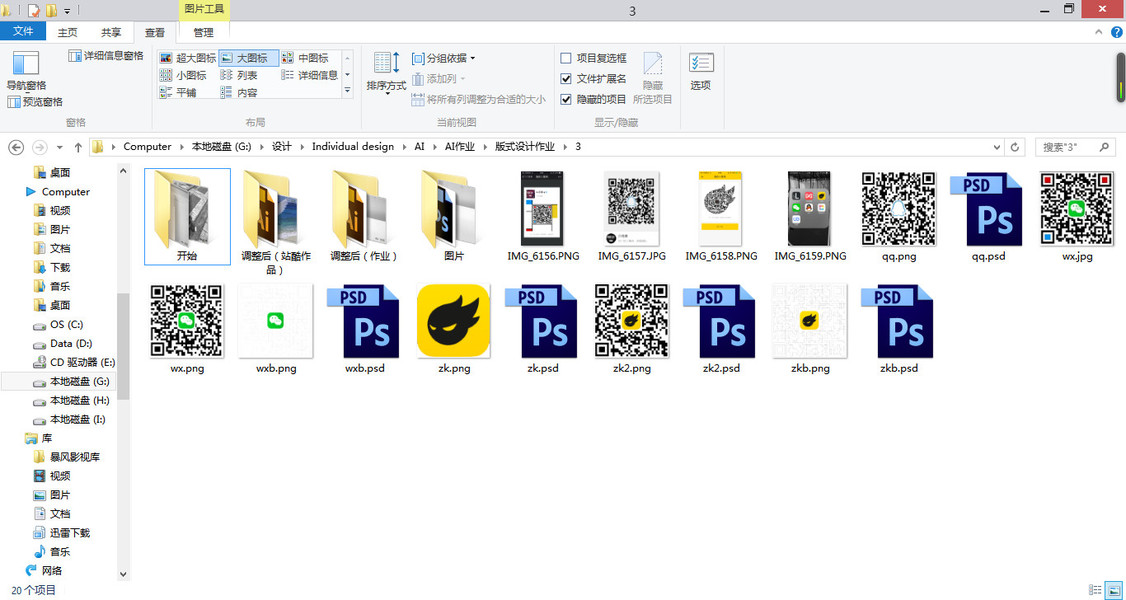Viewport: 1126px width, 600px height.
Task: Open the 图片 folder in file list
Action: tap(453, 217)
